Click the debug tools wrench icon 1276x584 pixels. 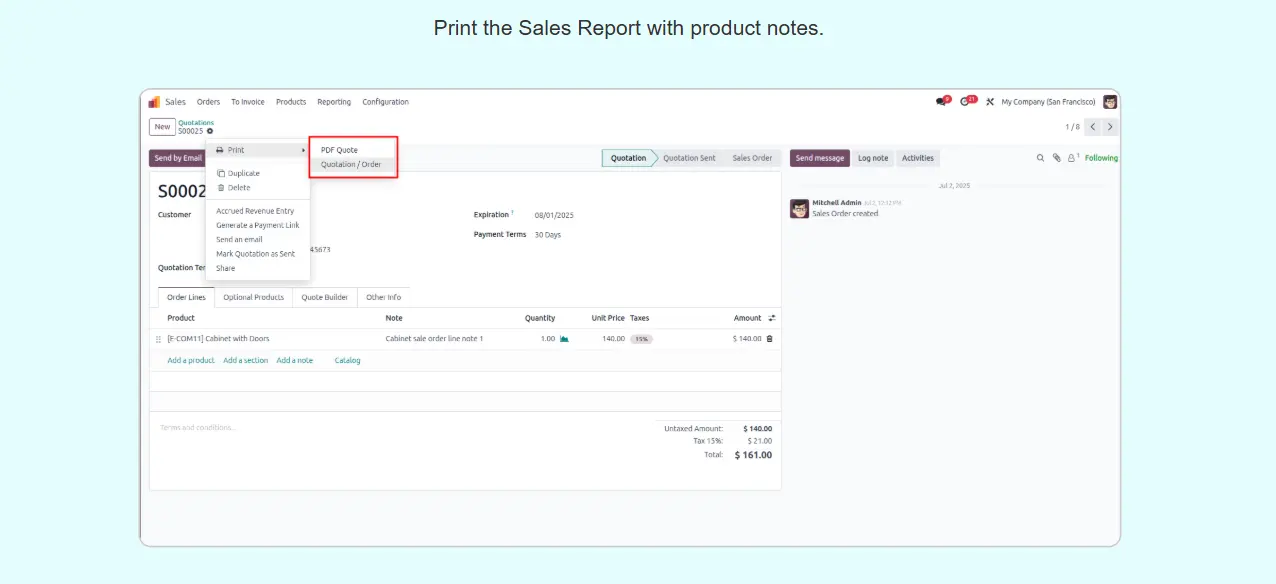(x=990, y=102)
